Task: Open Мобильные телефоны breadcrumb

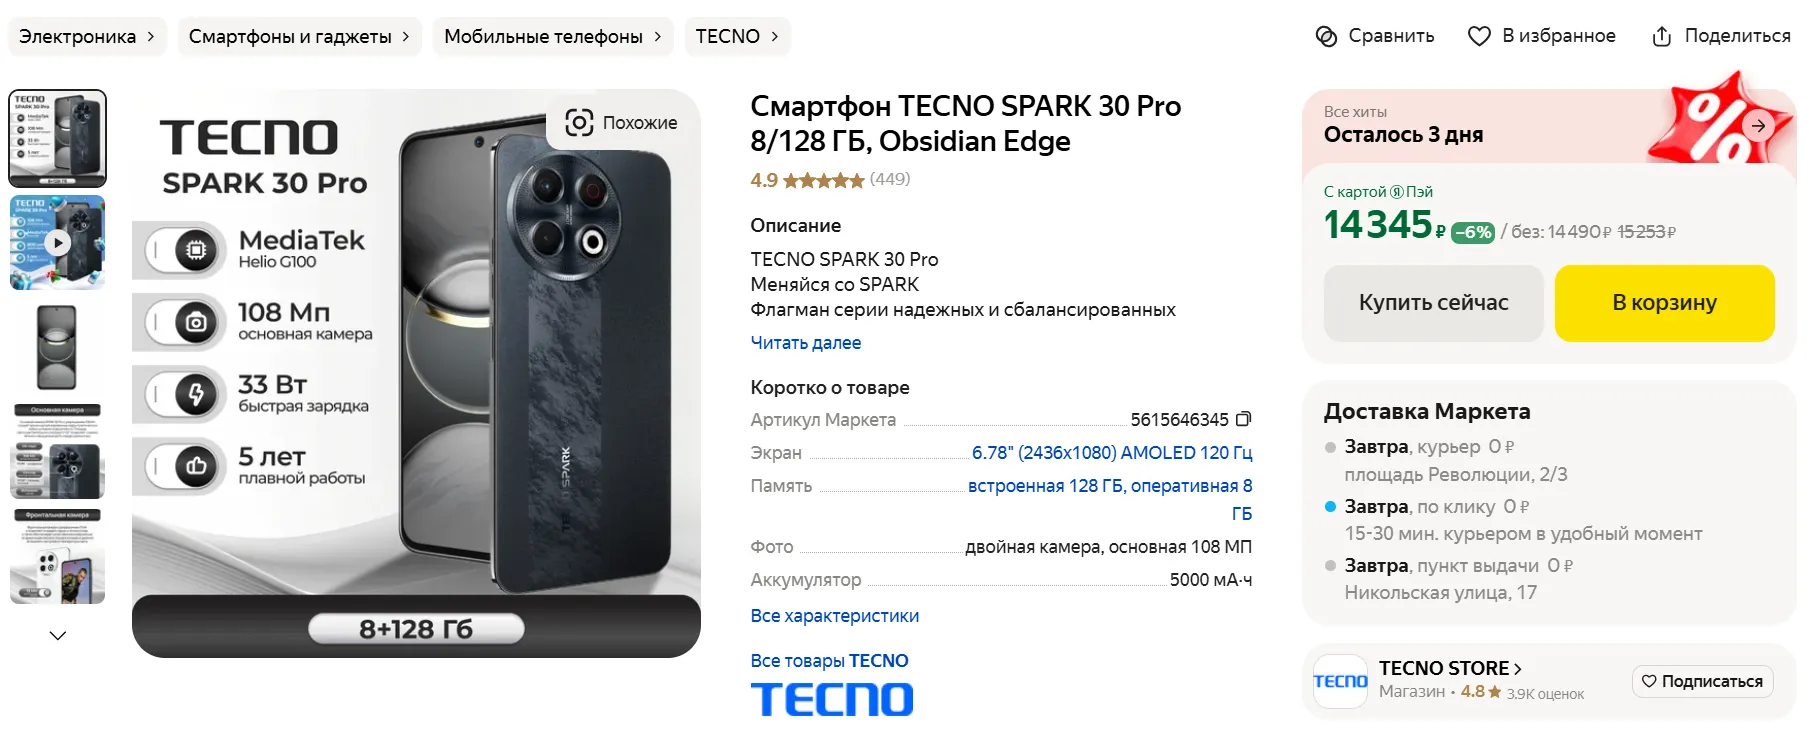Action: (553, 36)
